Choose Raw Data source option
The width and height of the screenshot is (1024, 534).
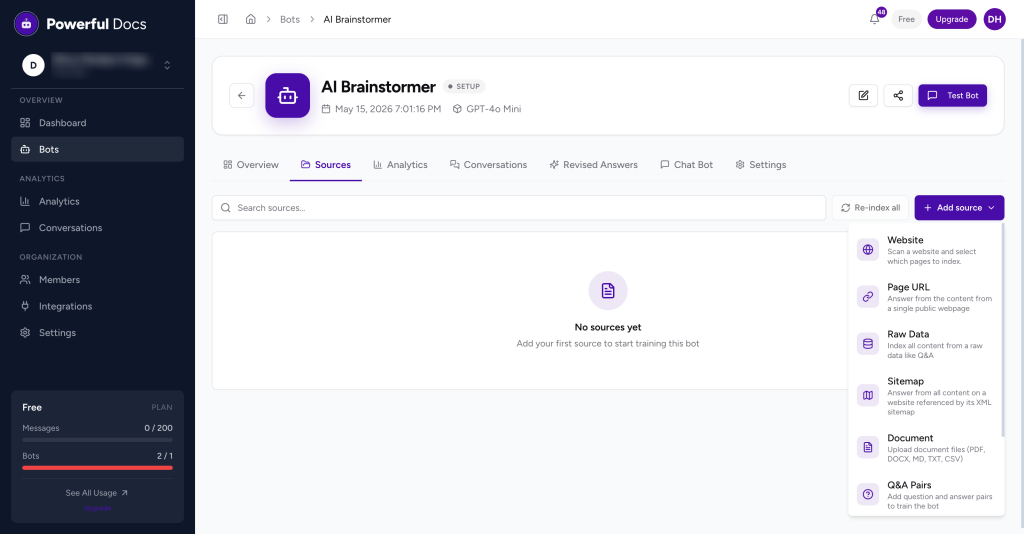[x=926, y=344]
